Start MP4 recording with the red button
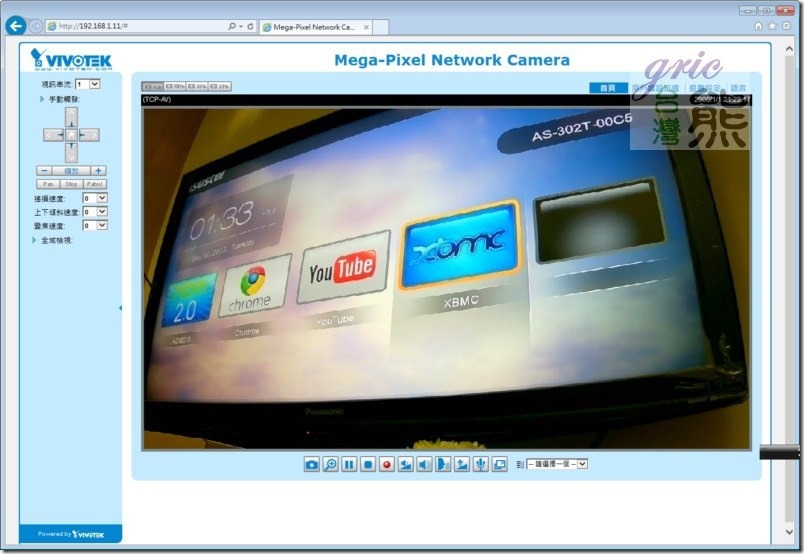This screenshot has width=804, height=554. tap(387, 464)
